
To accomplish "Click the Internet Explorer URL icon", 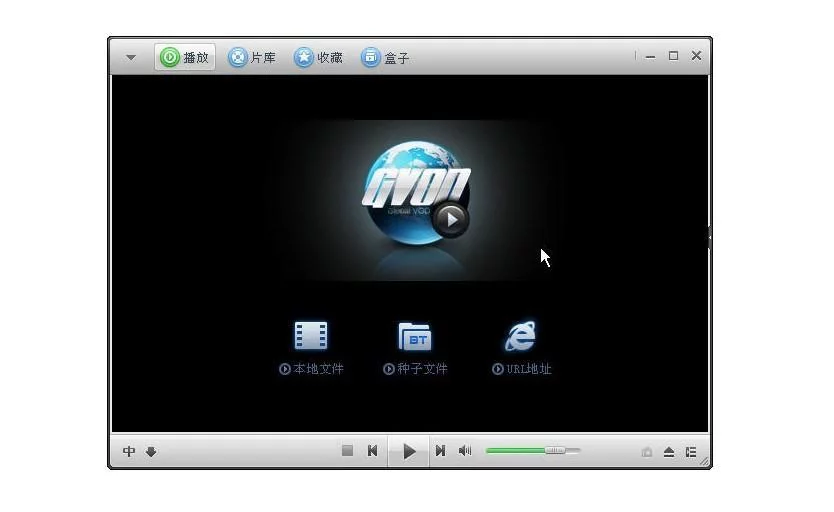I will point(520,336).
